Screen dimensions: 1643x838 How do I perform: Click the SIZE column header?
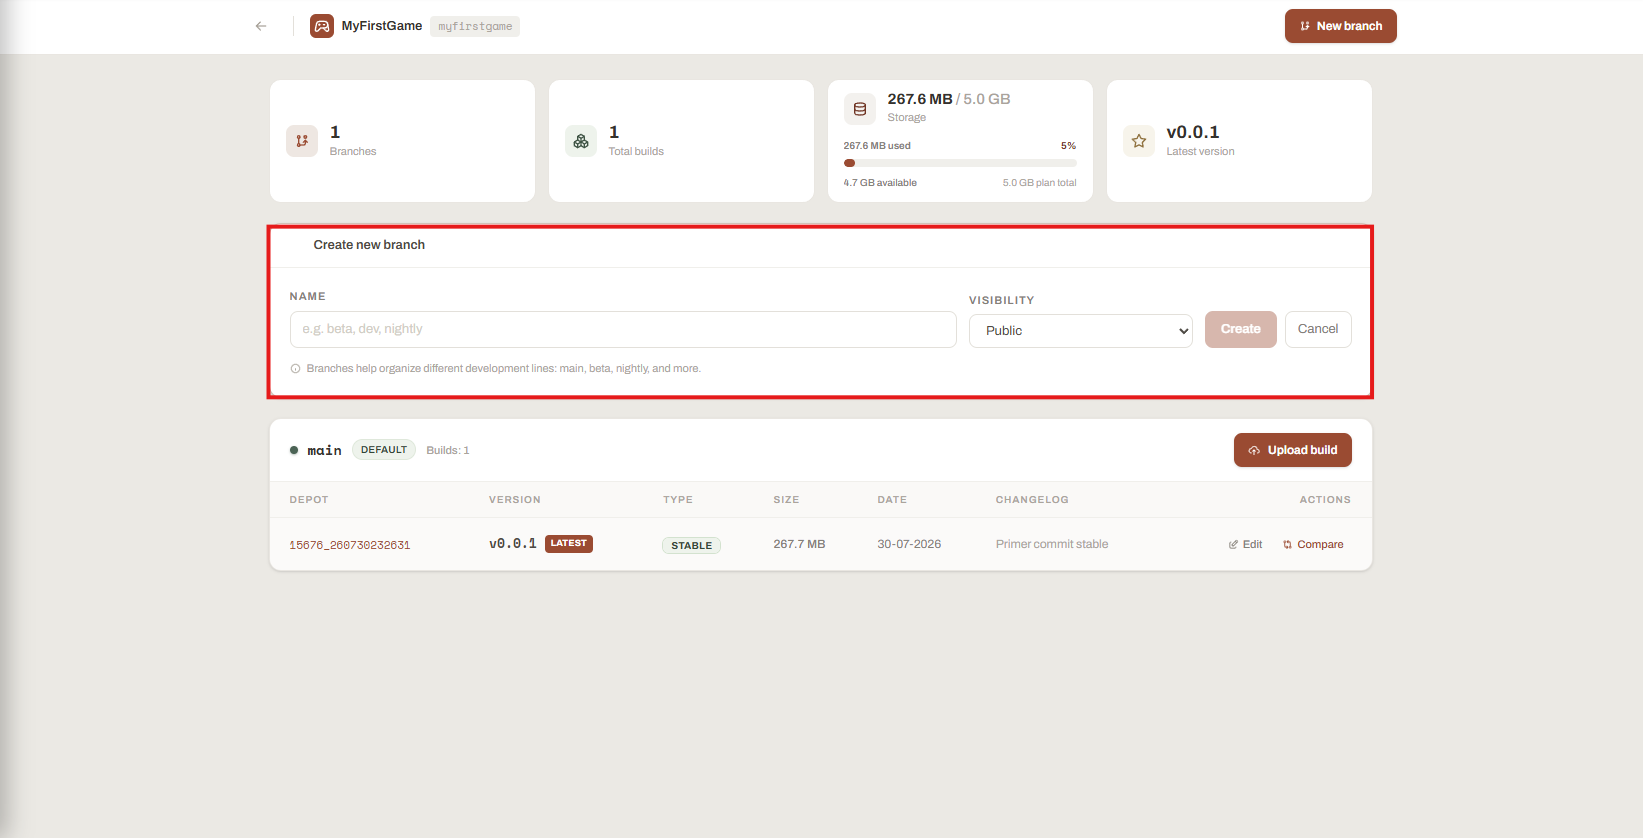pyautogui.click(x=786, y=500)
